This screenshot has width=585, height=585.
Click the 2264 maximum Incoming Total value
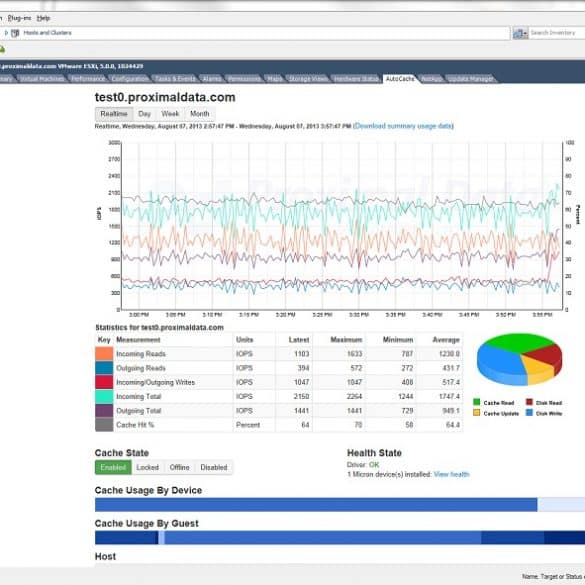coord(354,396)
